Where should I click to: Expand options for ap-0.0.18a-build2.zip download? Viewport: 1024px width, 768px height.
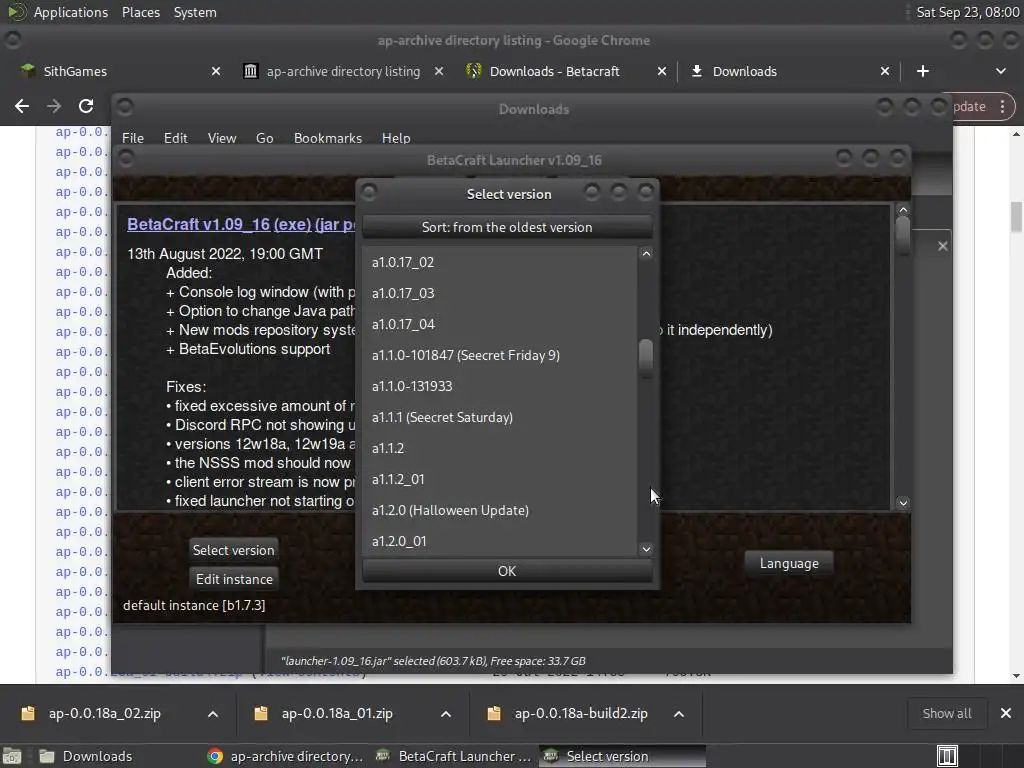679,714
